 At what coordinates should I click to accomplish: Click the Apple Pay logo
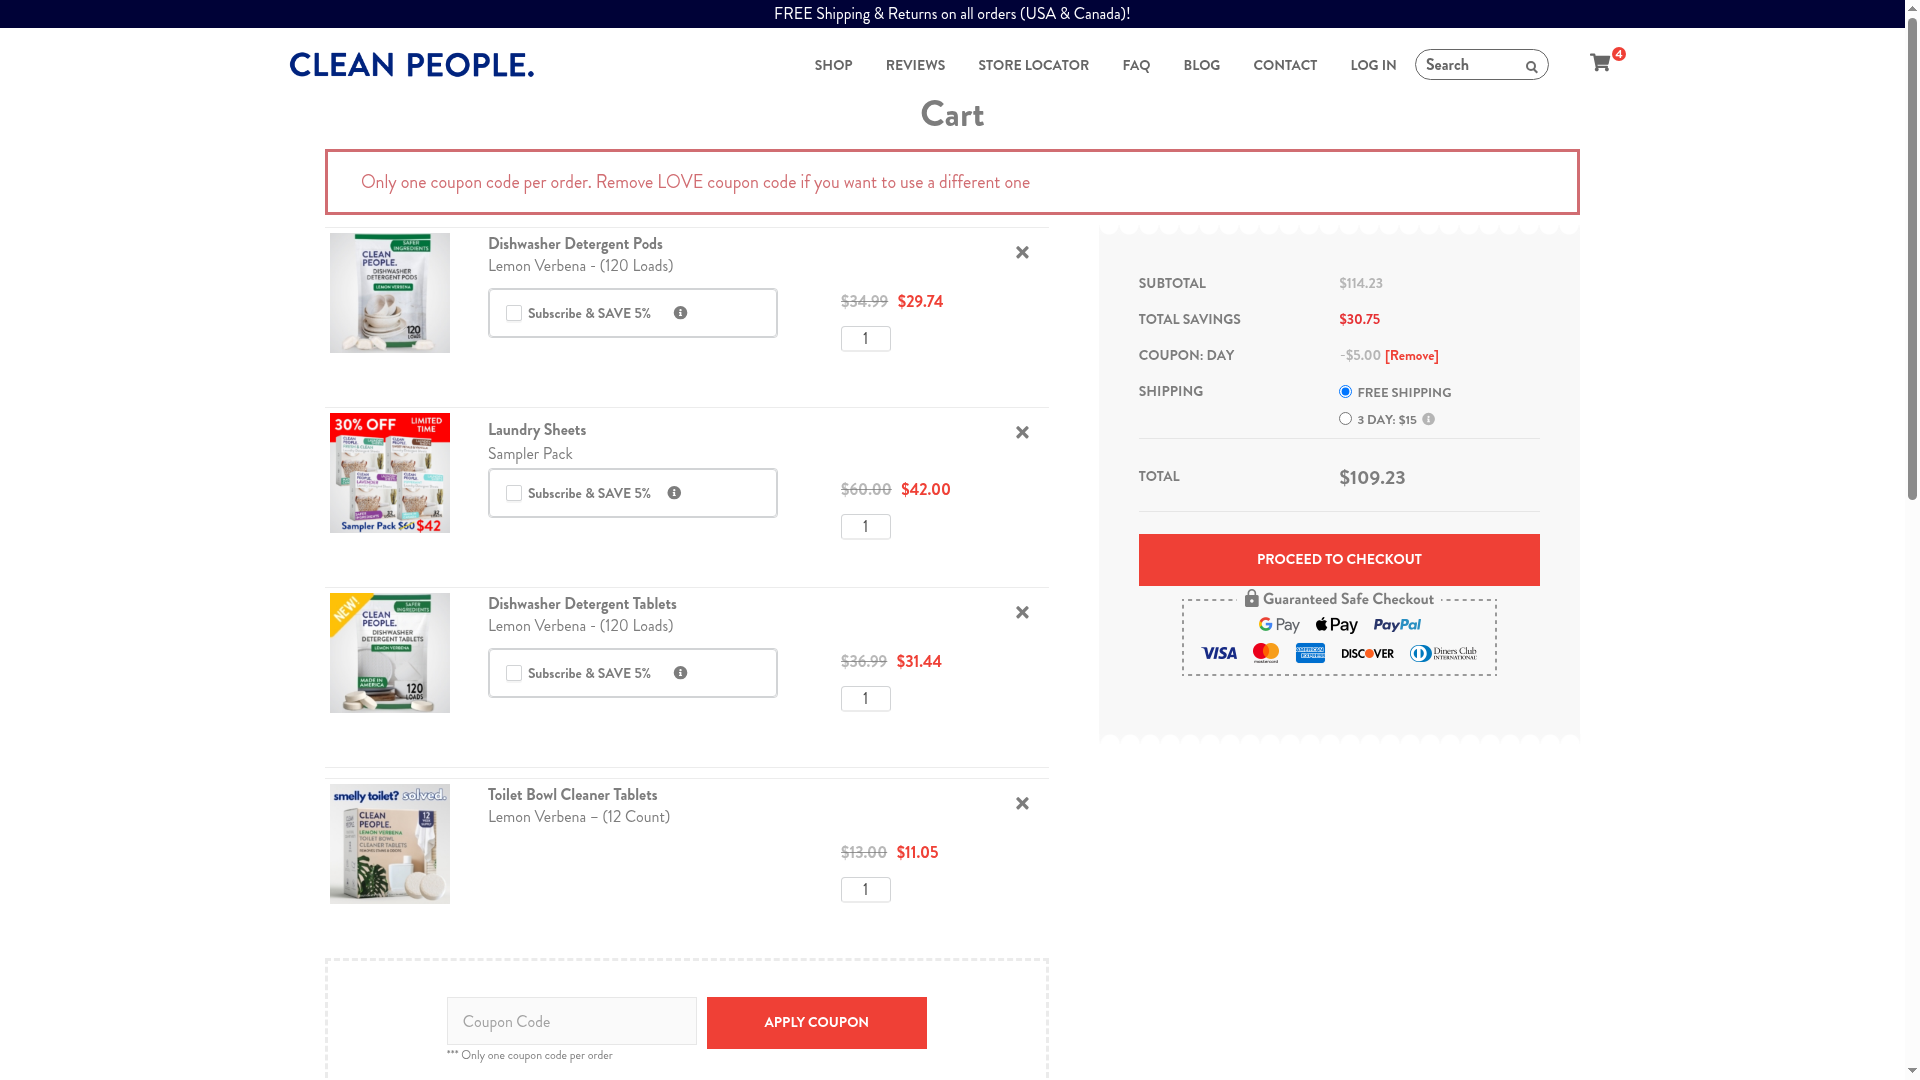click(1337, 625)
